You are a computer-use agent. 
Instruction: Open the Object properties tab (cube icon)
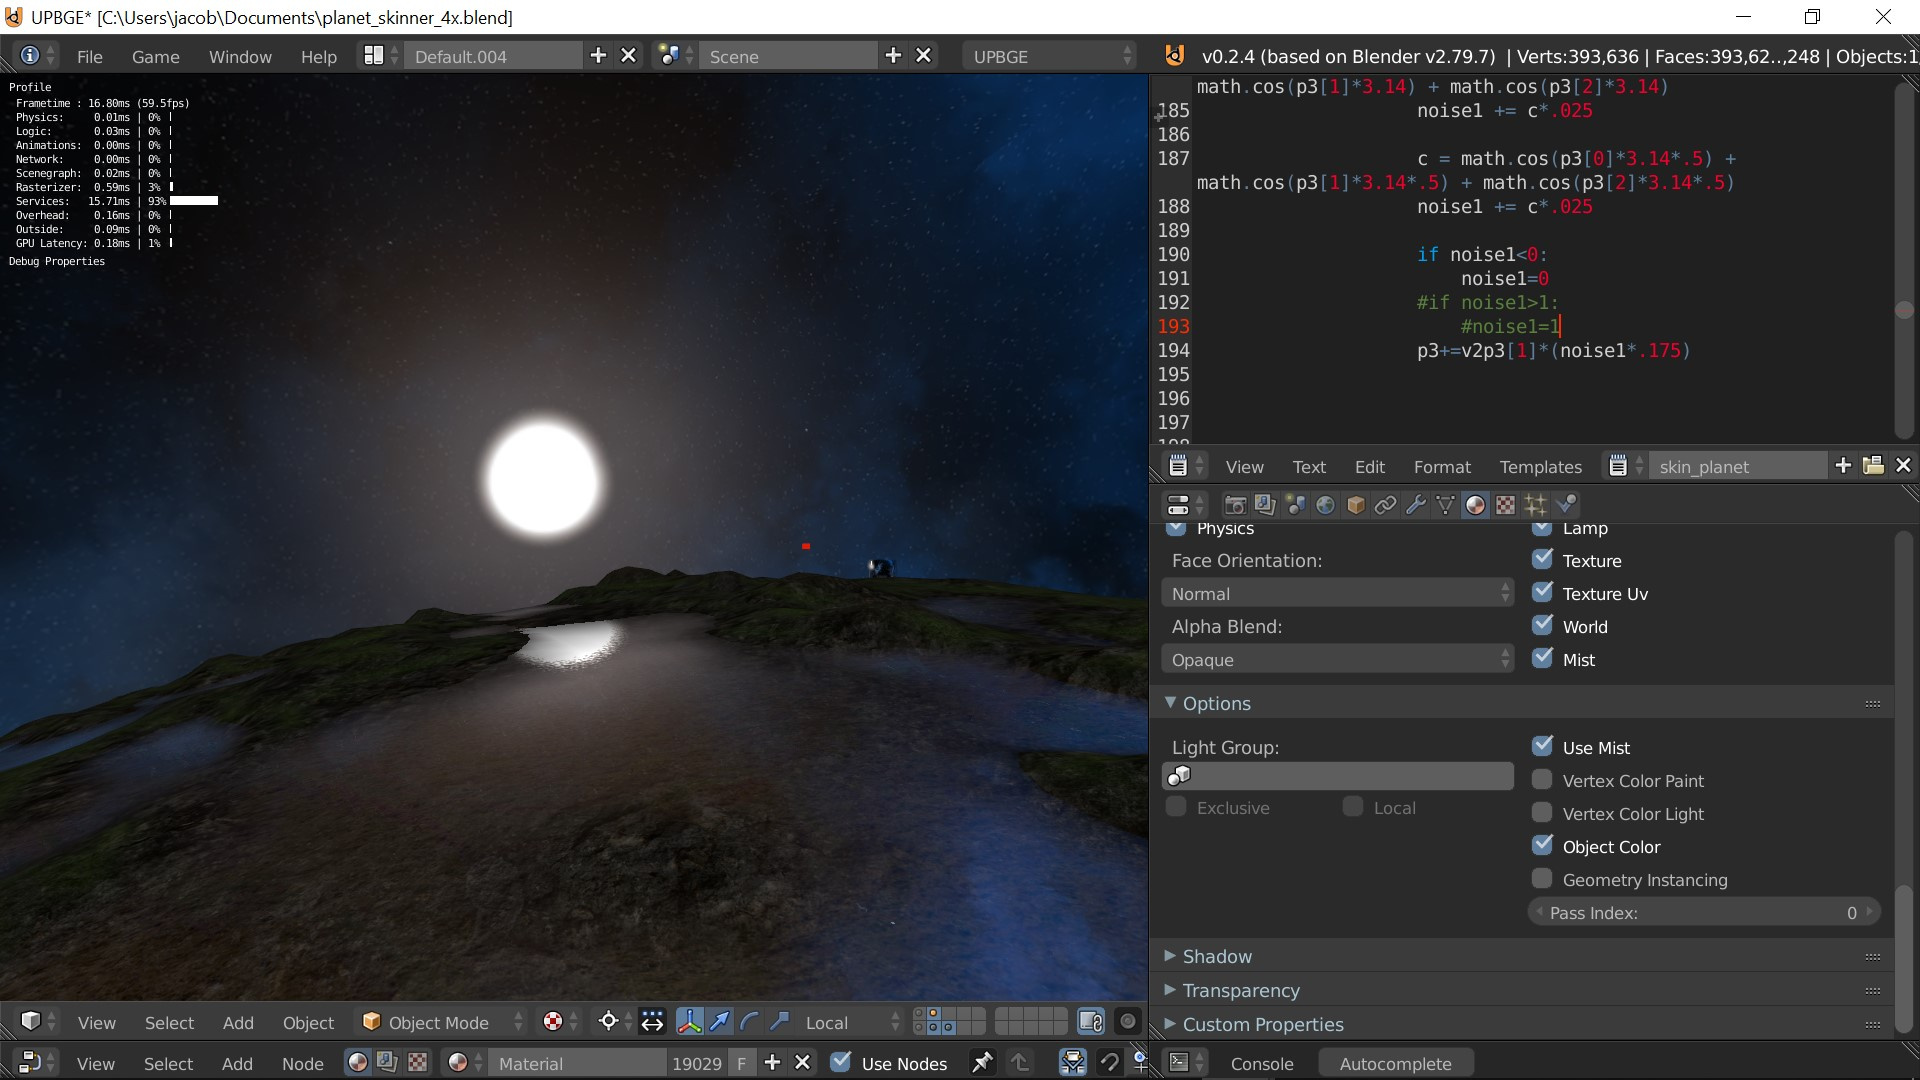click(x=1355, y=505)
